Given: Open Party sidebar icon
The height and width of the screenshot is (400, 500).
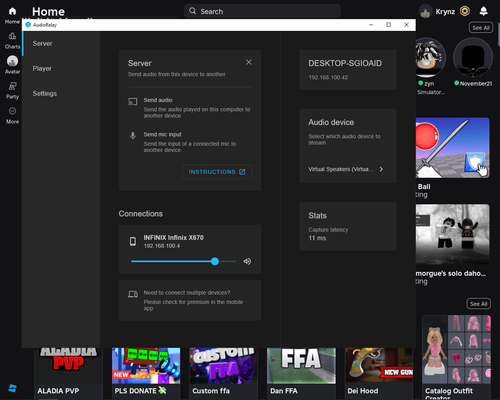Looking at the screenshot, I should pyautogui.click(x=12, y=86).
